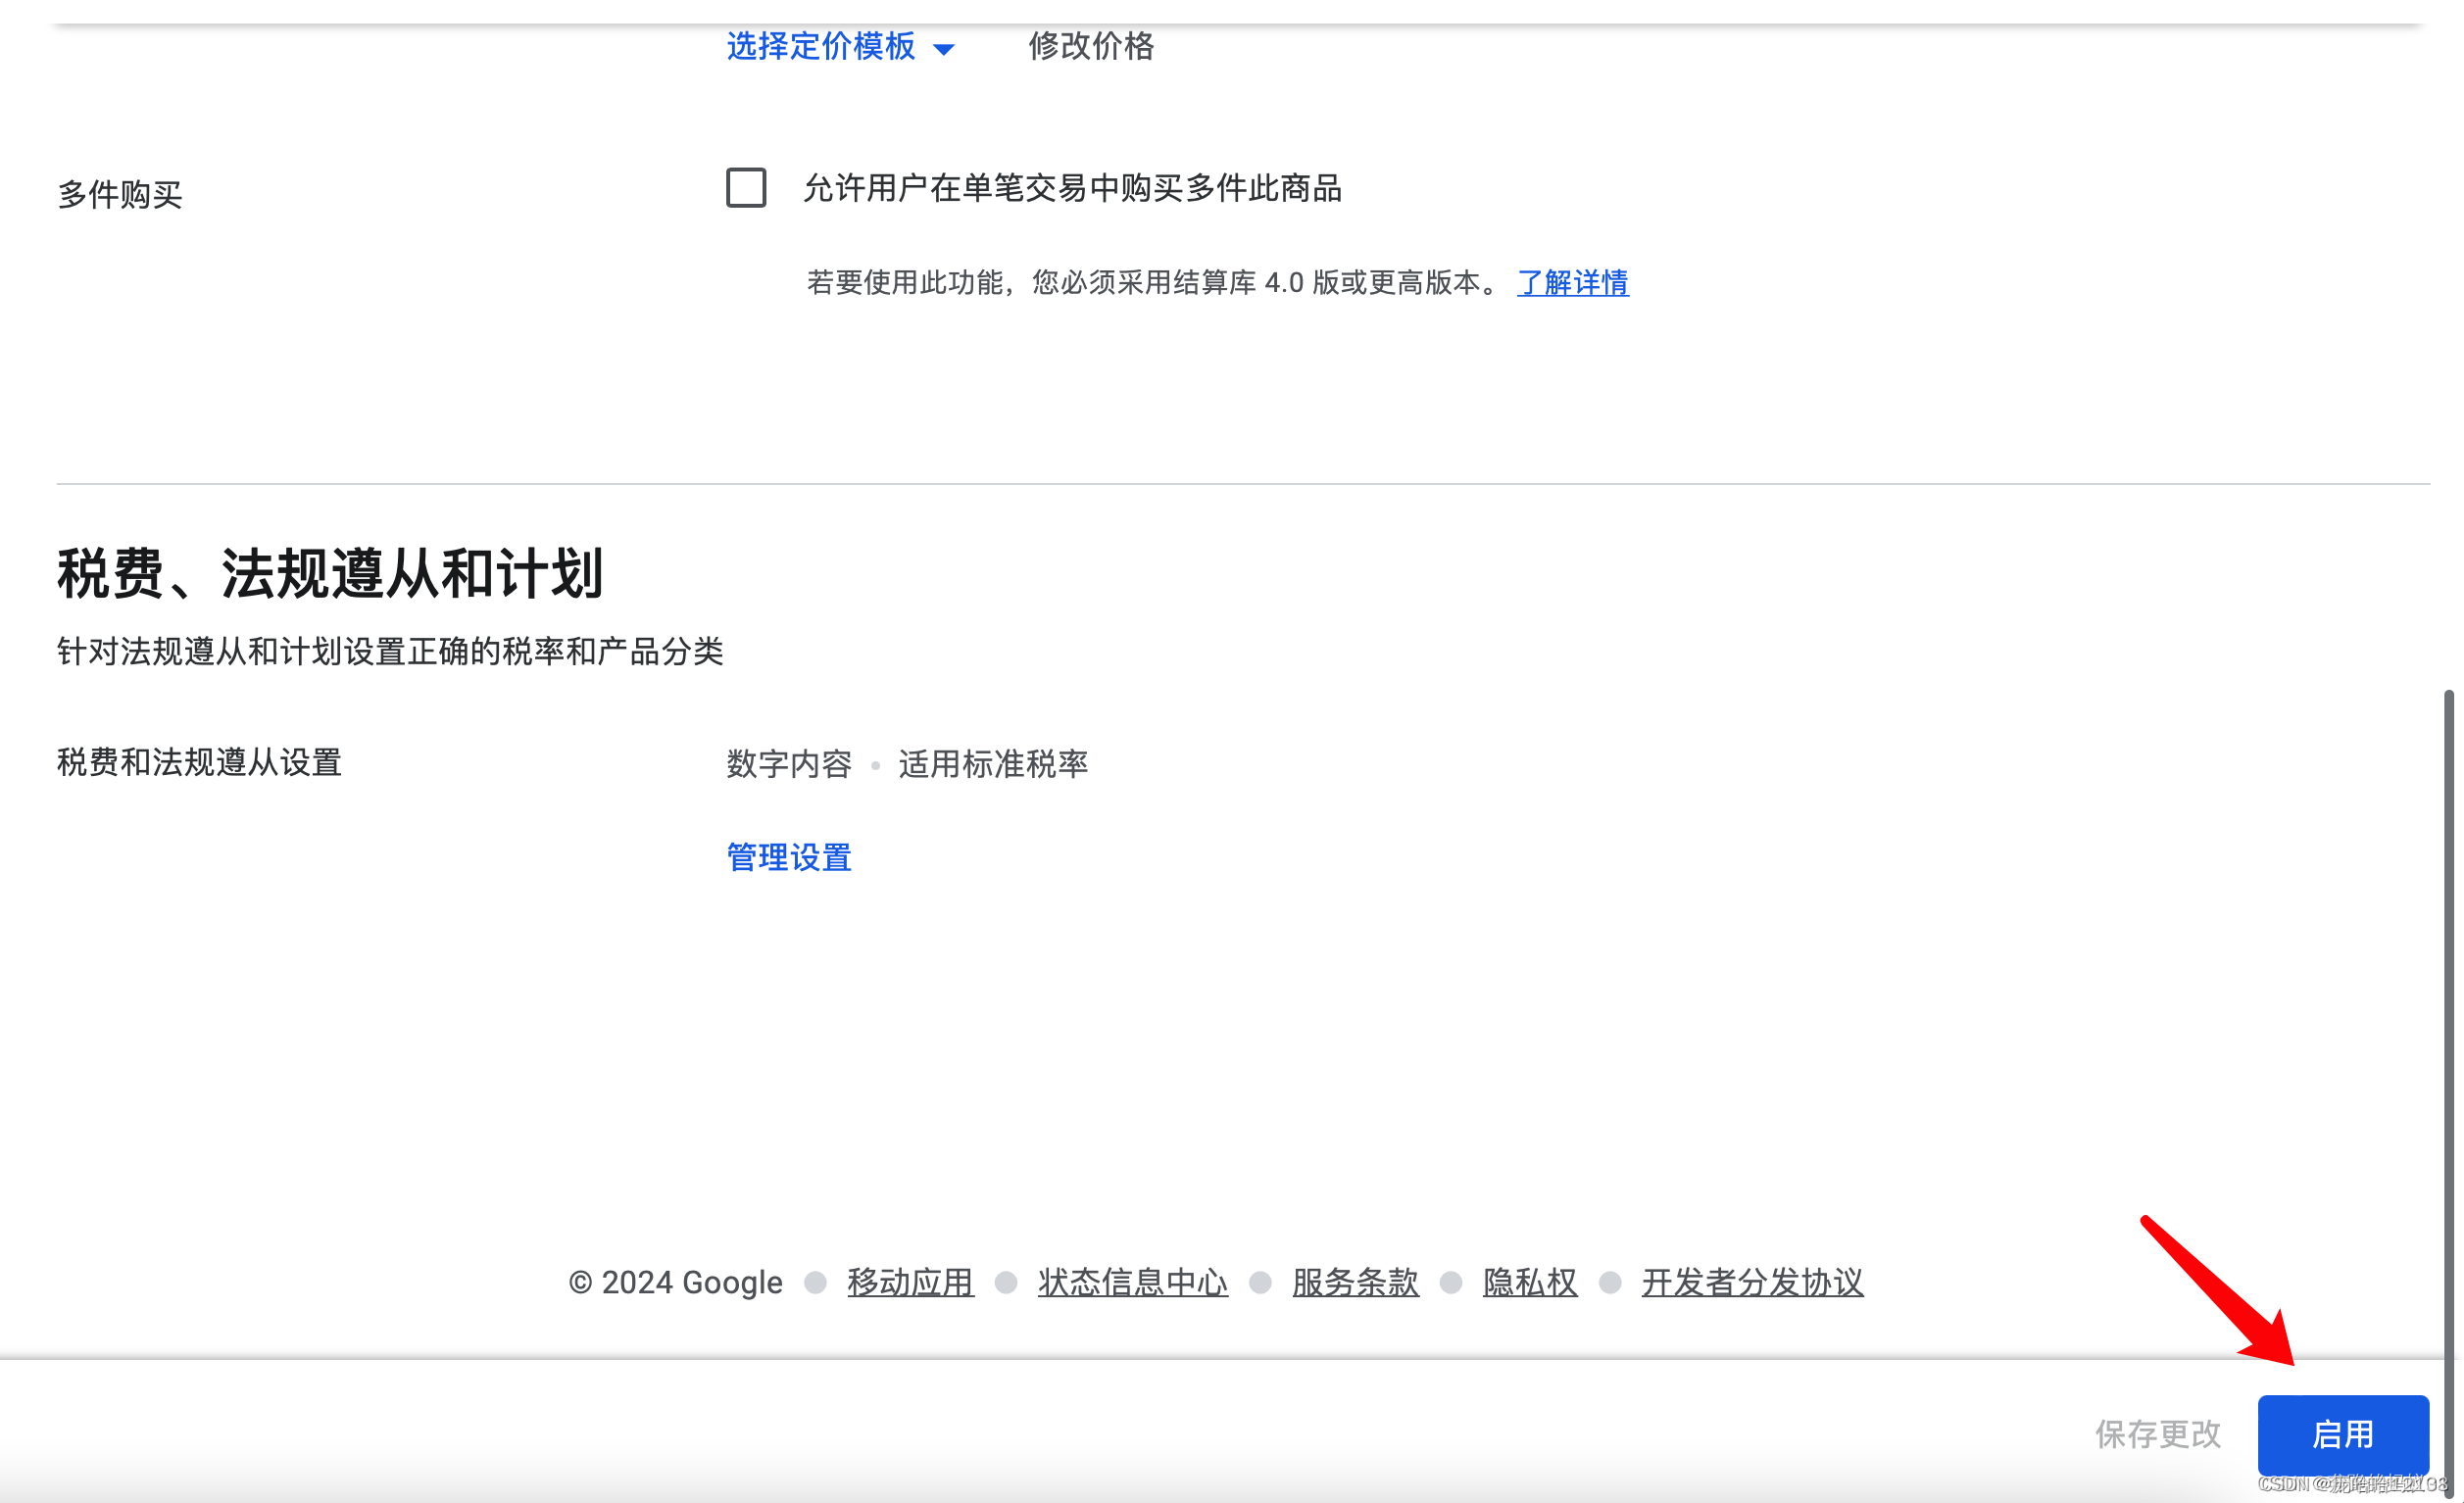Click 管理设置 under tax settings
Image resolution: width=2464 pixels, height=1503 pixels.
click(788, 857)
